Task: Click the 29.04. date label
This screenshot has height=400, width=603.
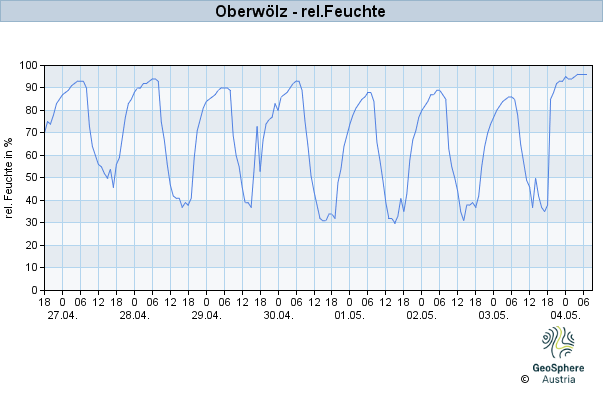Action: (x=207, y=315)
